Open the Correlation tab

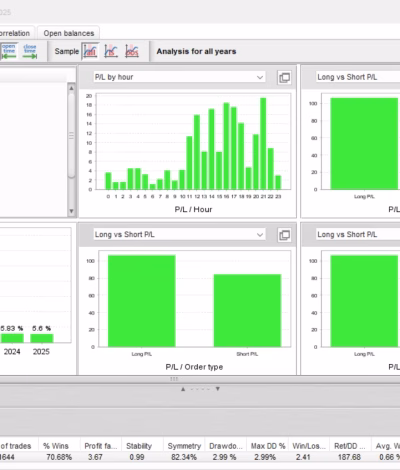[x=16, y=33]
